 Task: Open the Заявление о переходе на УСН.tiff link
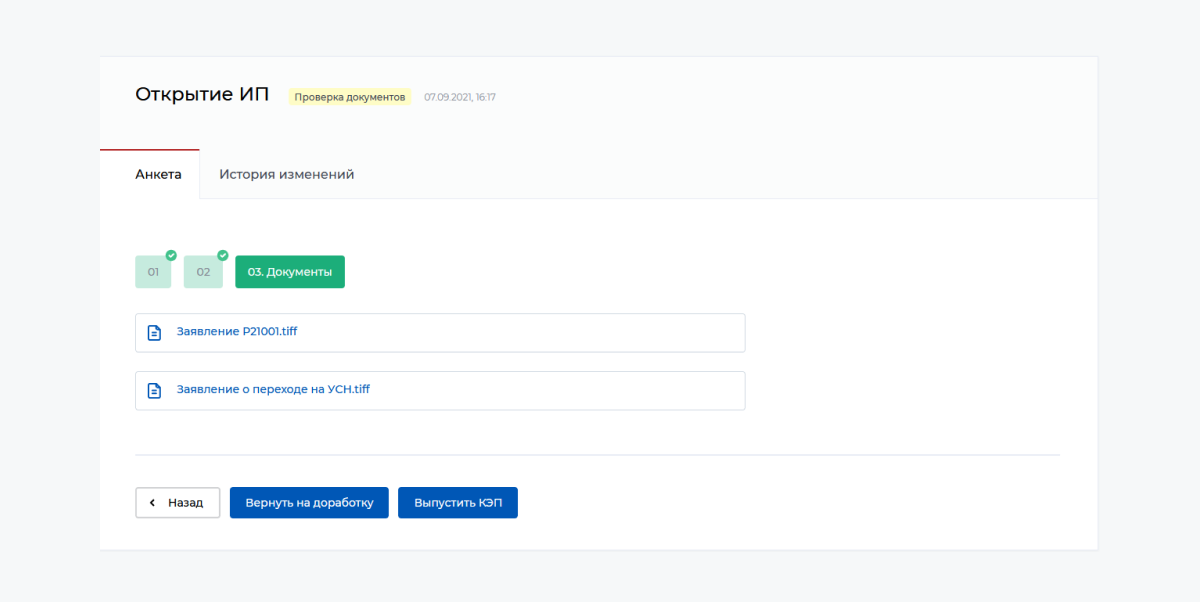273,390
